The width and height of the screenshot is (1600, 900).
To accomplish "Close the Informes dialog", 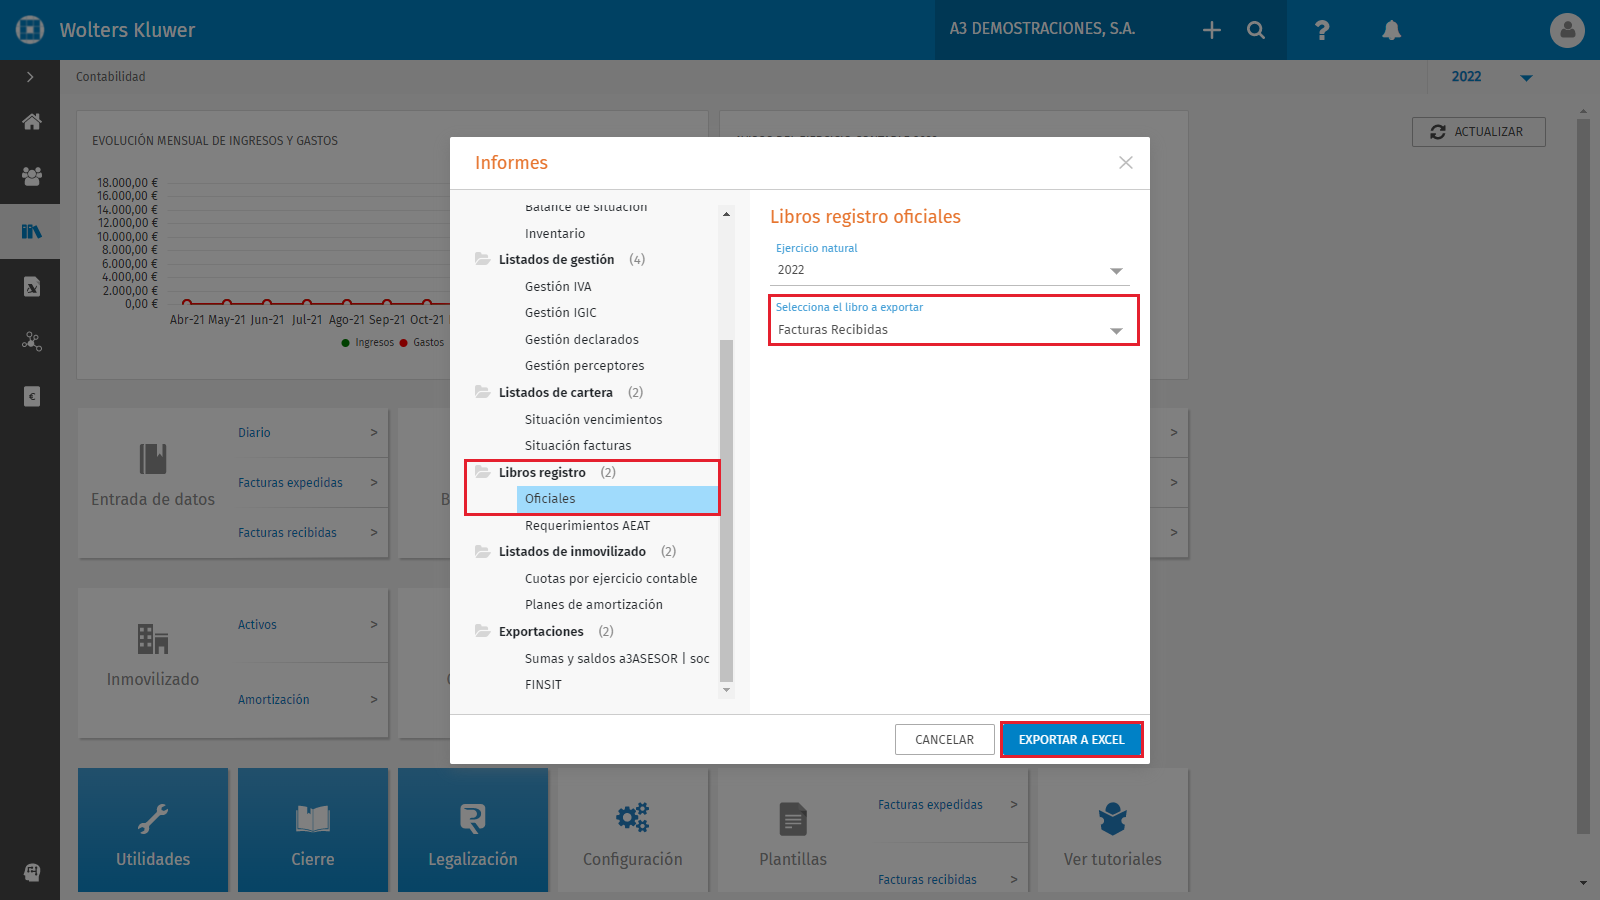I will click(x=1126, y=163).
